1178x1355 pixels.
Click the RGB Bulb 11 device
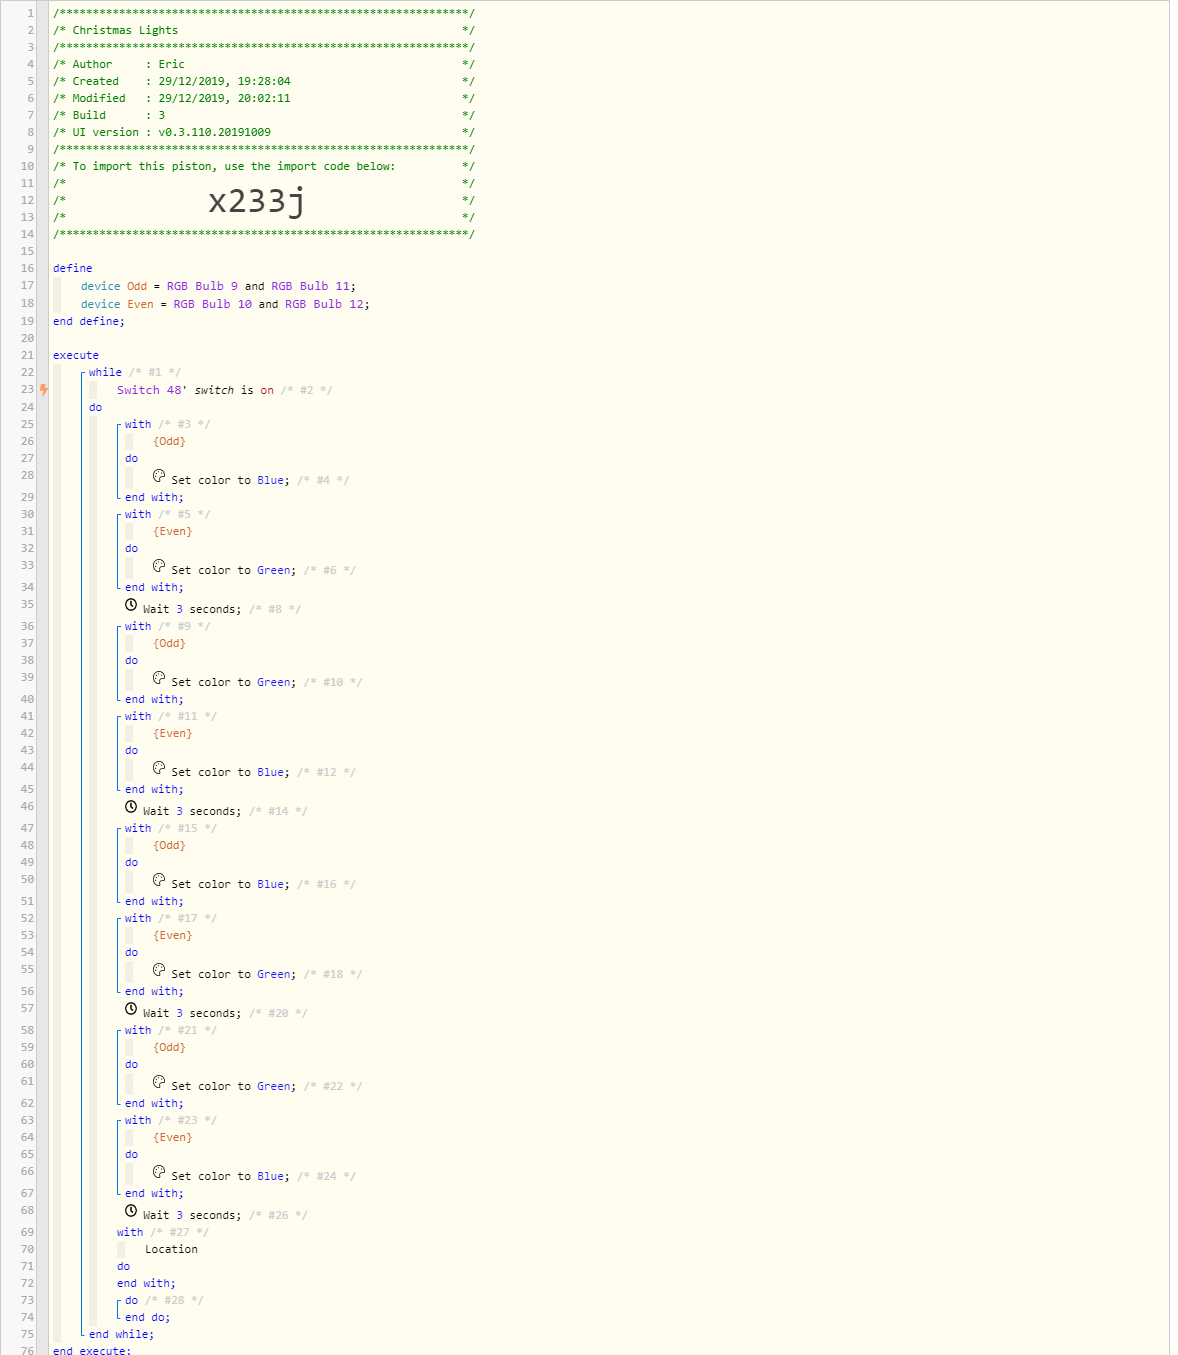pyautogui.click(x=310, y=286)
